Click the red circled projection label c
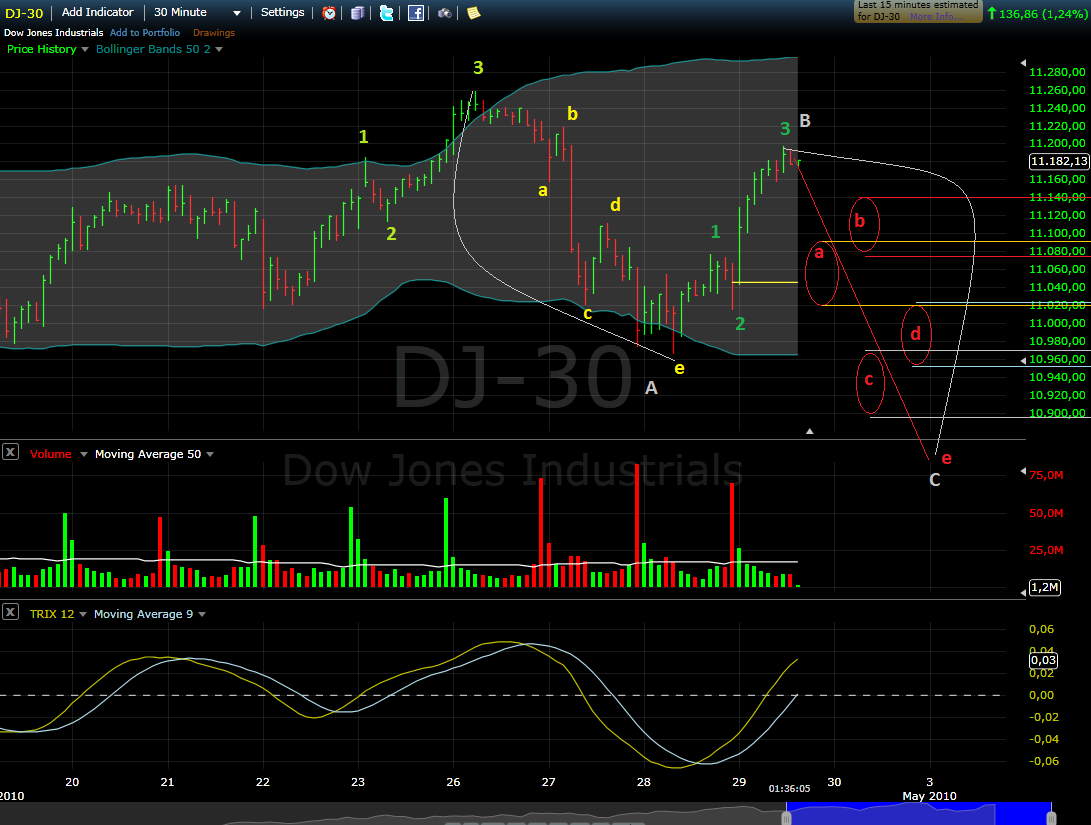 pyautogui.click(x=868, y=380)
